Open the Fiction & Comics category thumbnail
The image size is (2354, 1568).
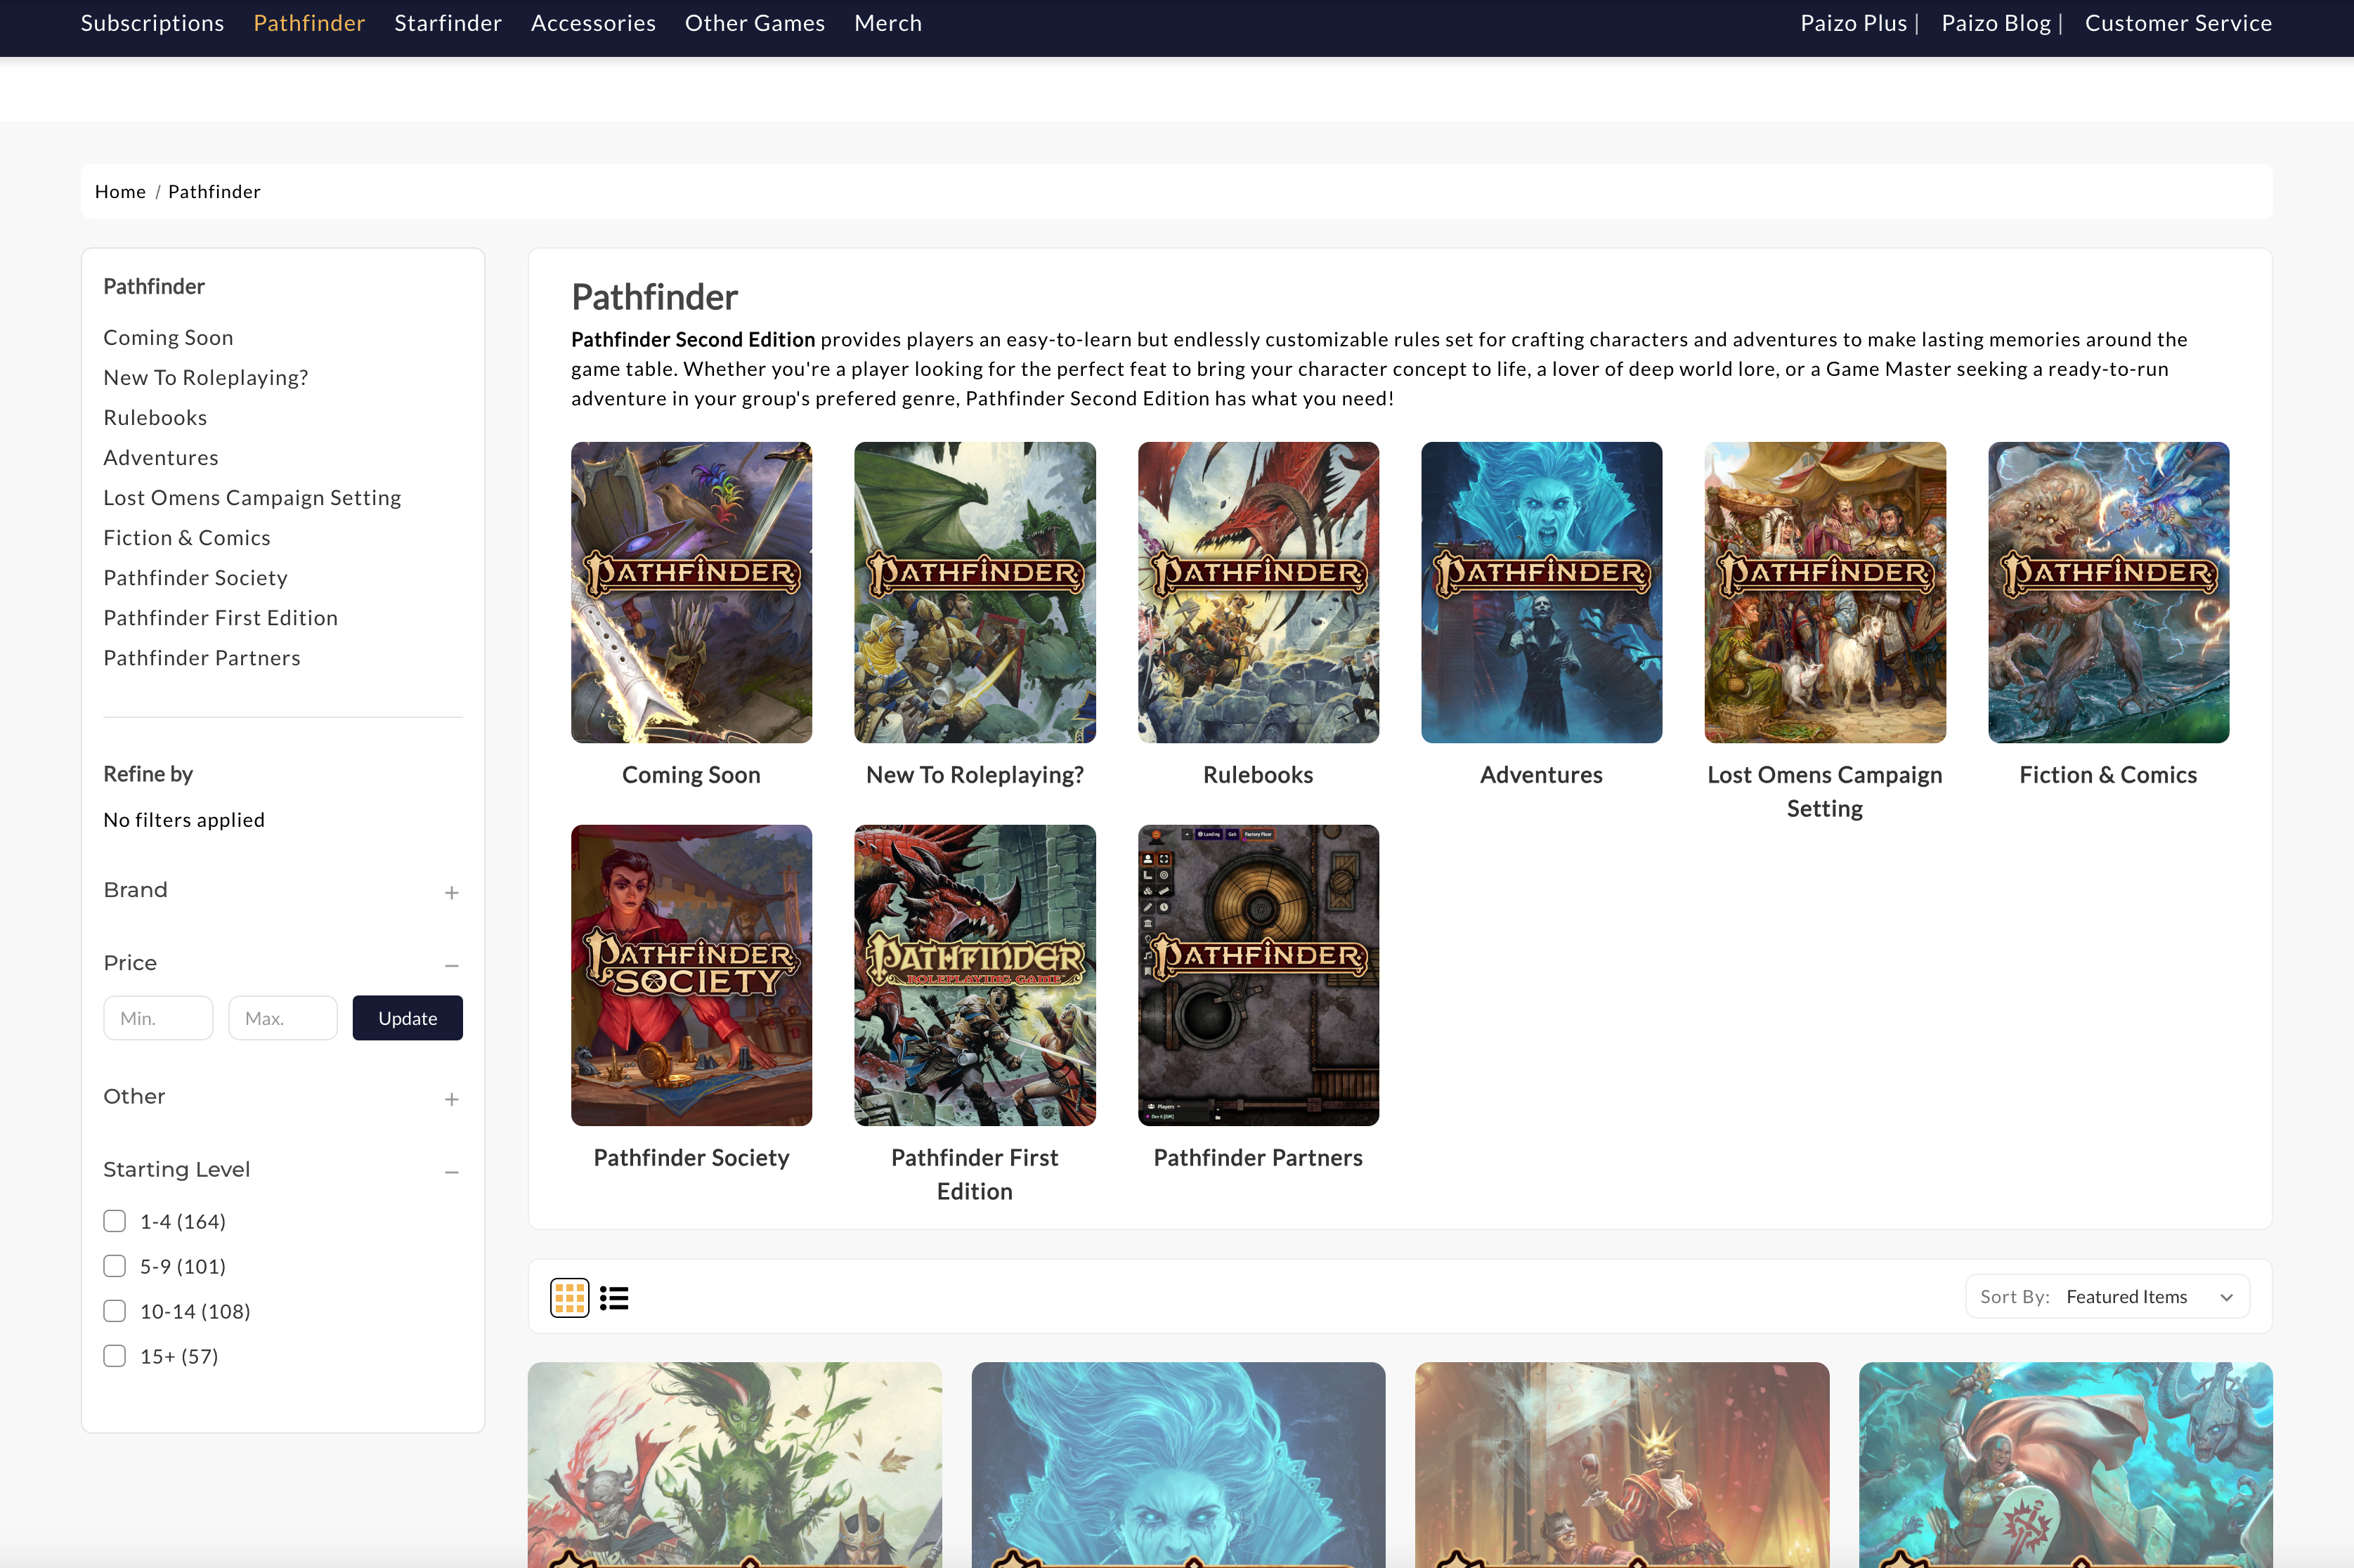tap(2107, 592)
